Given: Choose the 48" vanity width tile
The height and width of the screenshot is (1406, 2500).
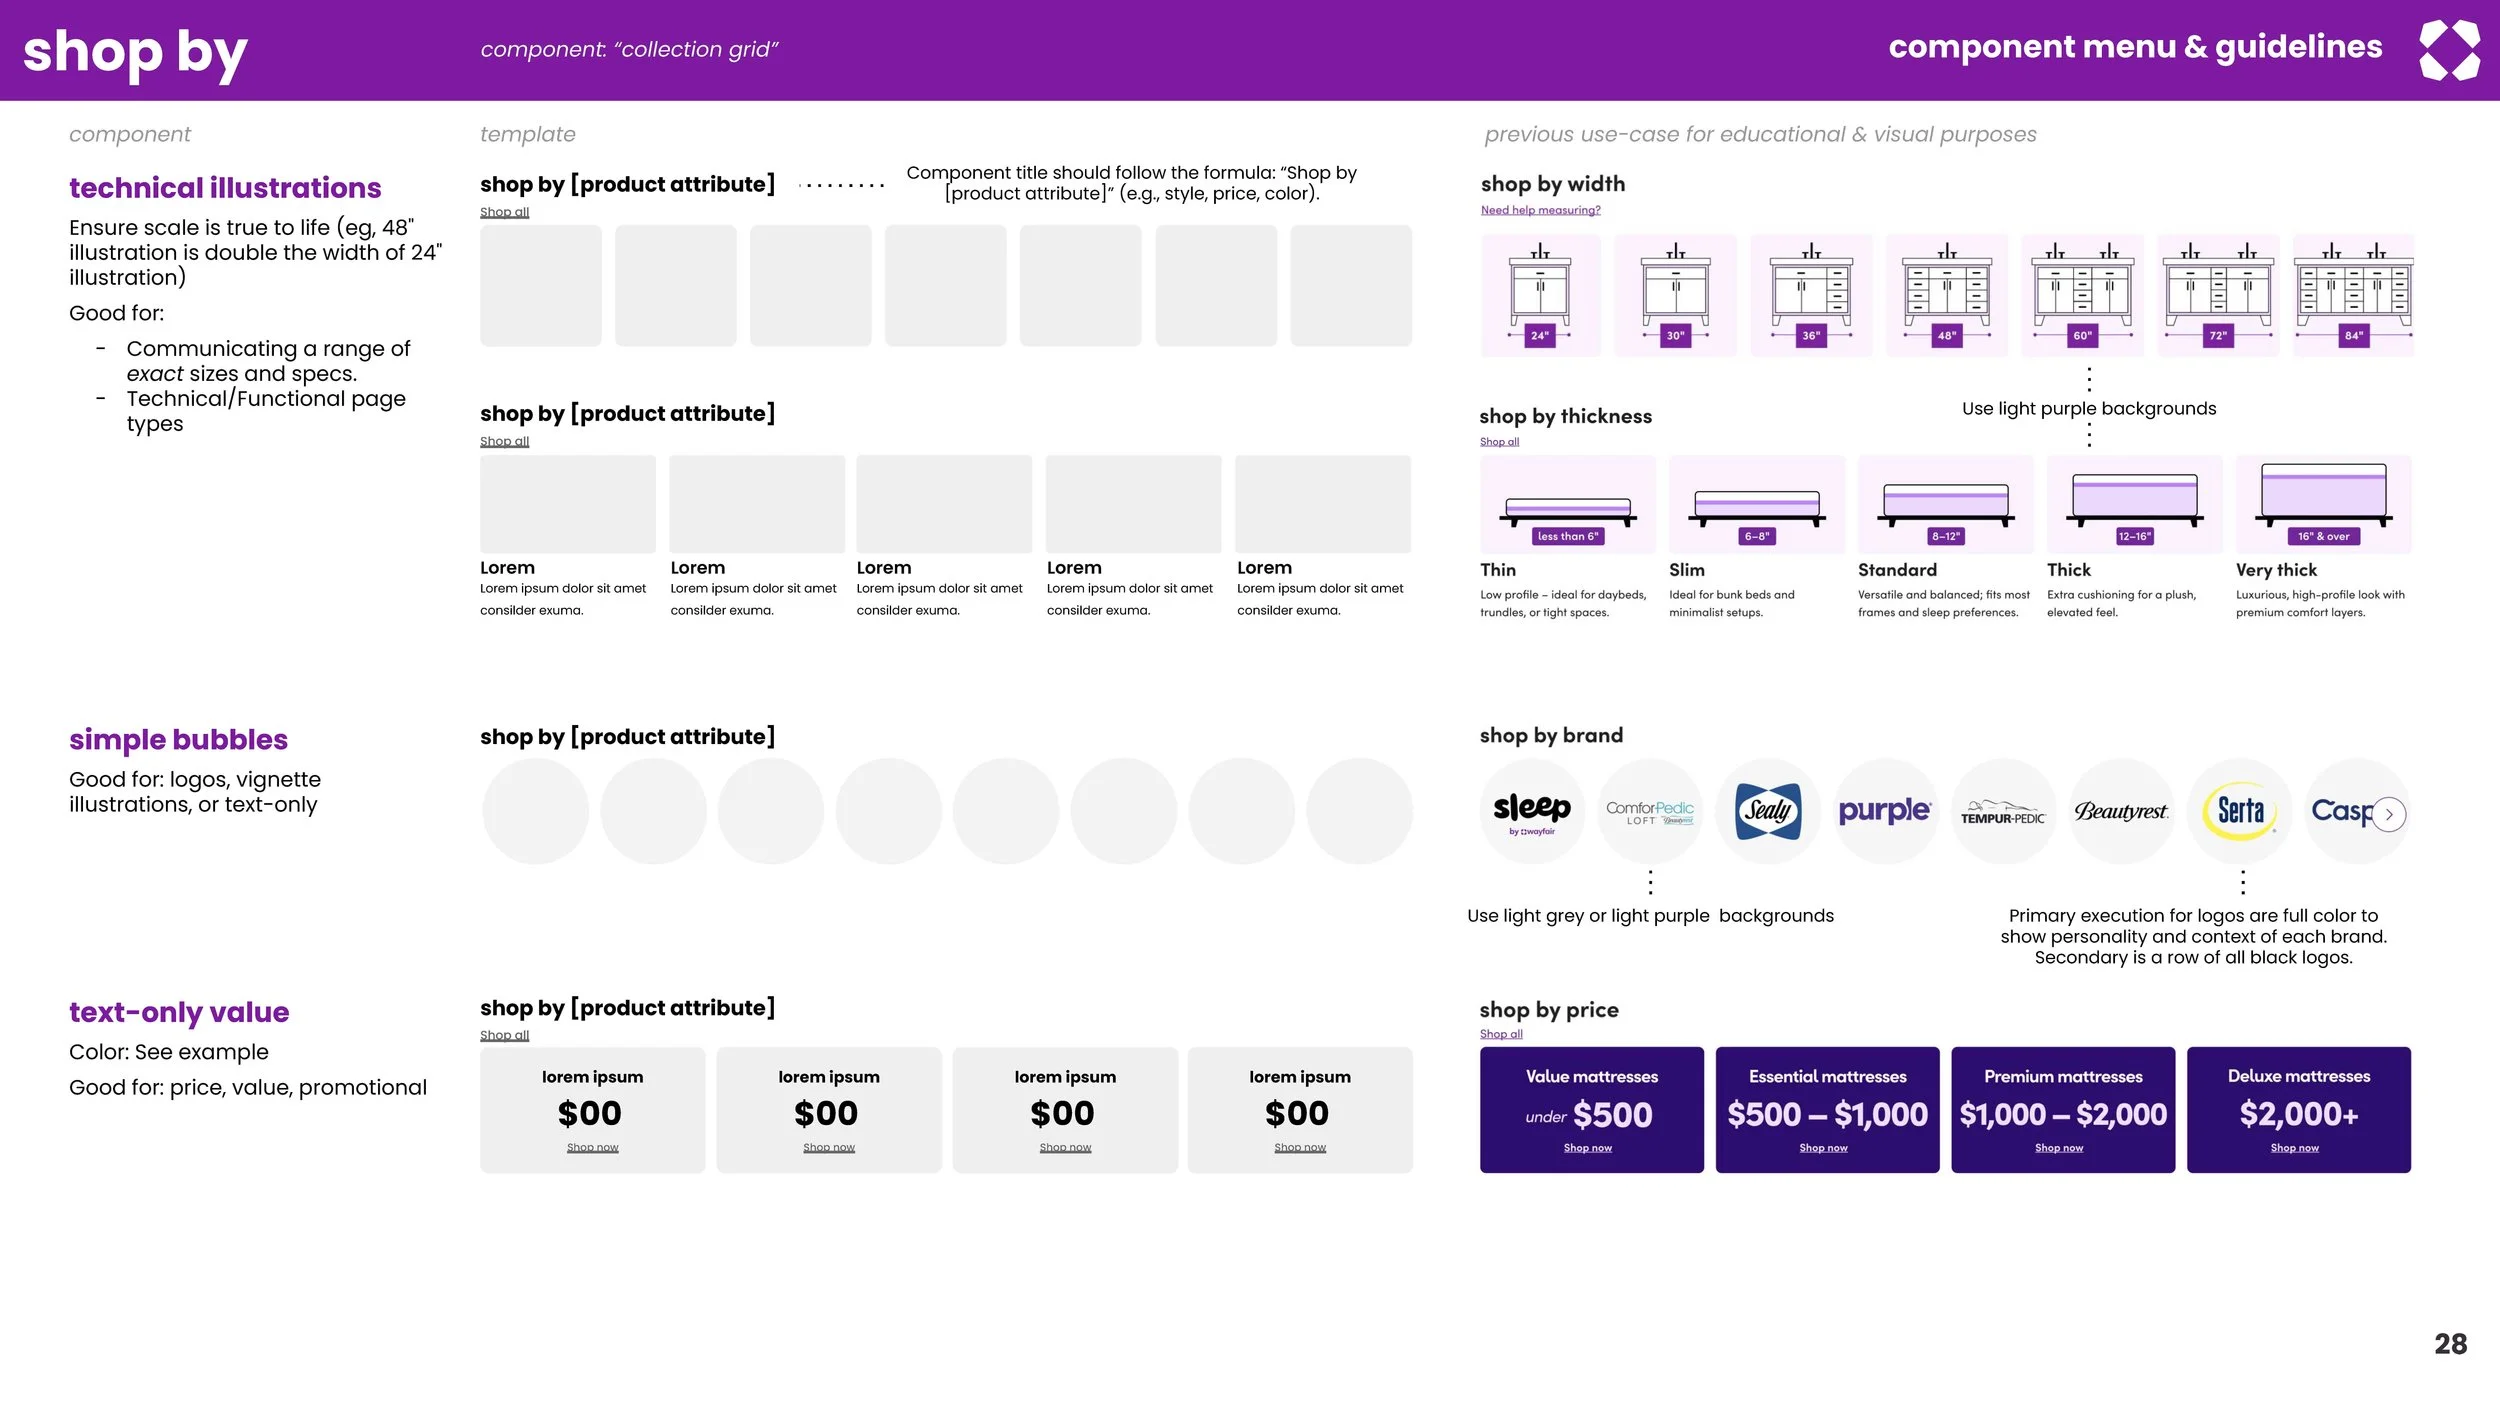Looking at the screenshot, I should [x=1946, y=296].
